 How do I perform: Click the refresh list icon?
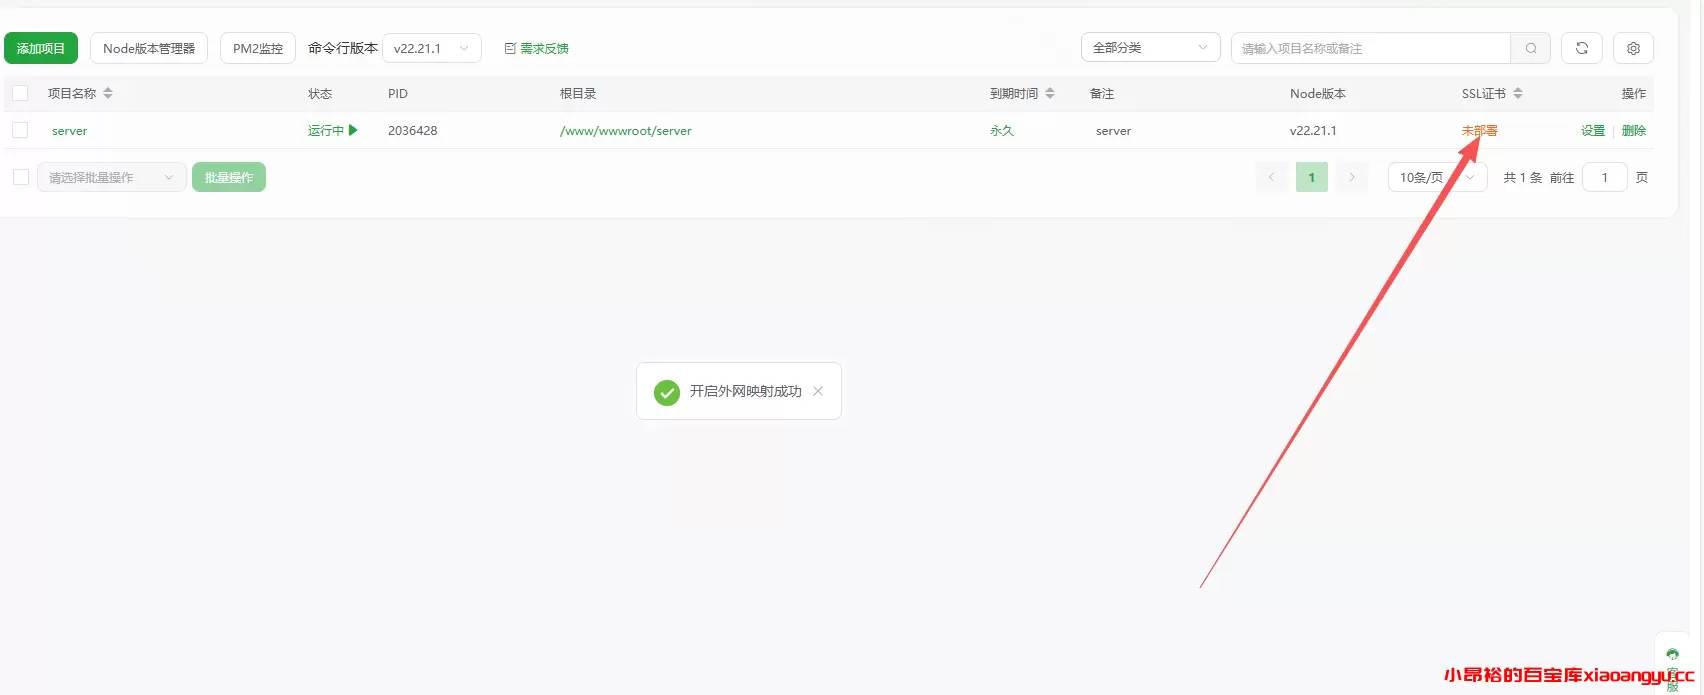[x=1582, y=48]
